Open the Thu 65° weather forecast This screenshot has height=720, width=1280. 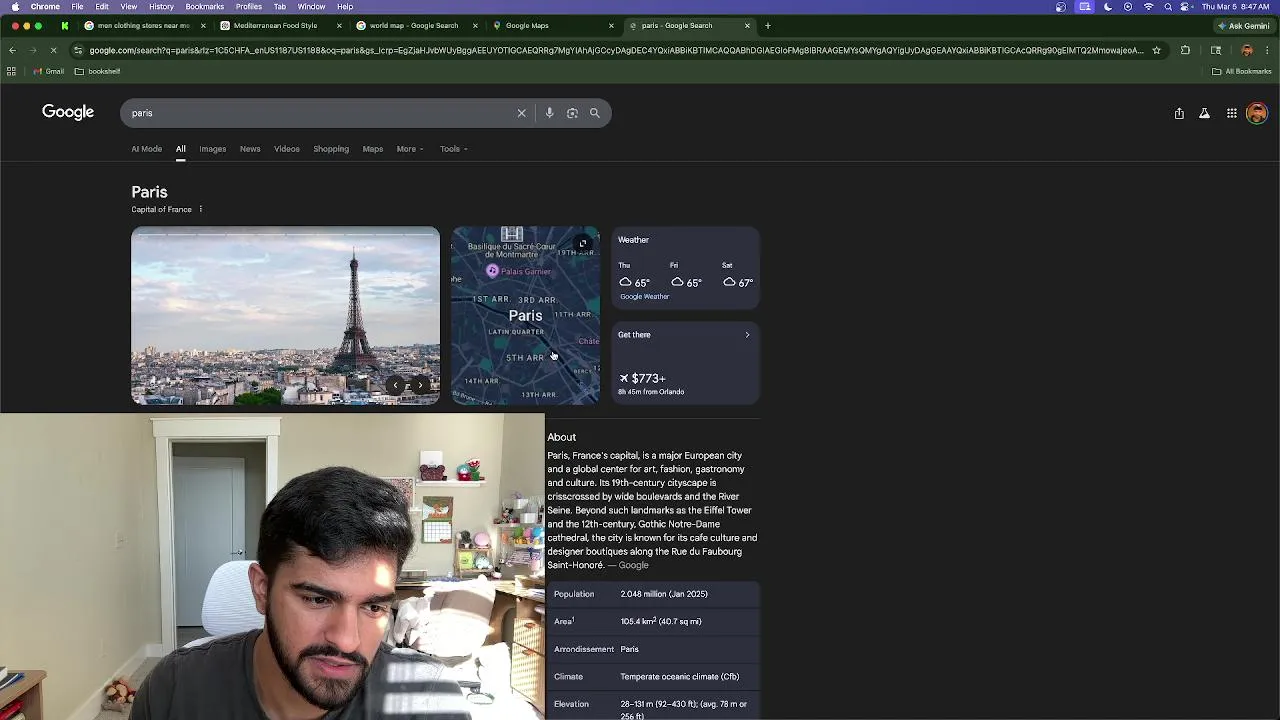[635, 276]
